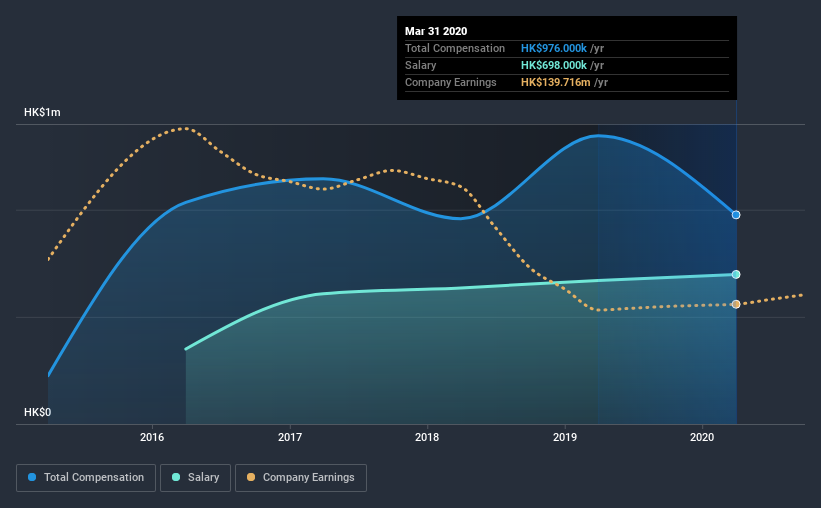This screenshot has width=821, height=508.
Task: Click the 2016 x-axis label
Action: [x=152, y=437]
